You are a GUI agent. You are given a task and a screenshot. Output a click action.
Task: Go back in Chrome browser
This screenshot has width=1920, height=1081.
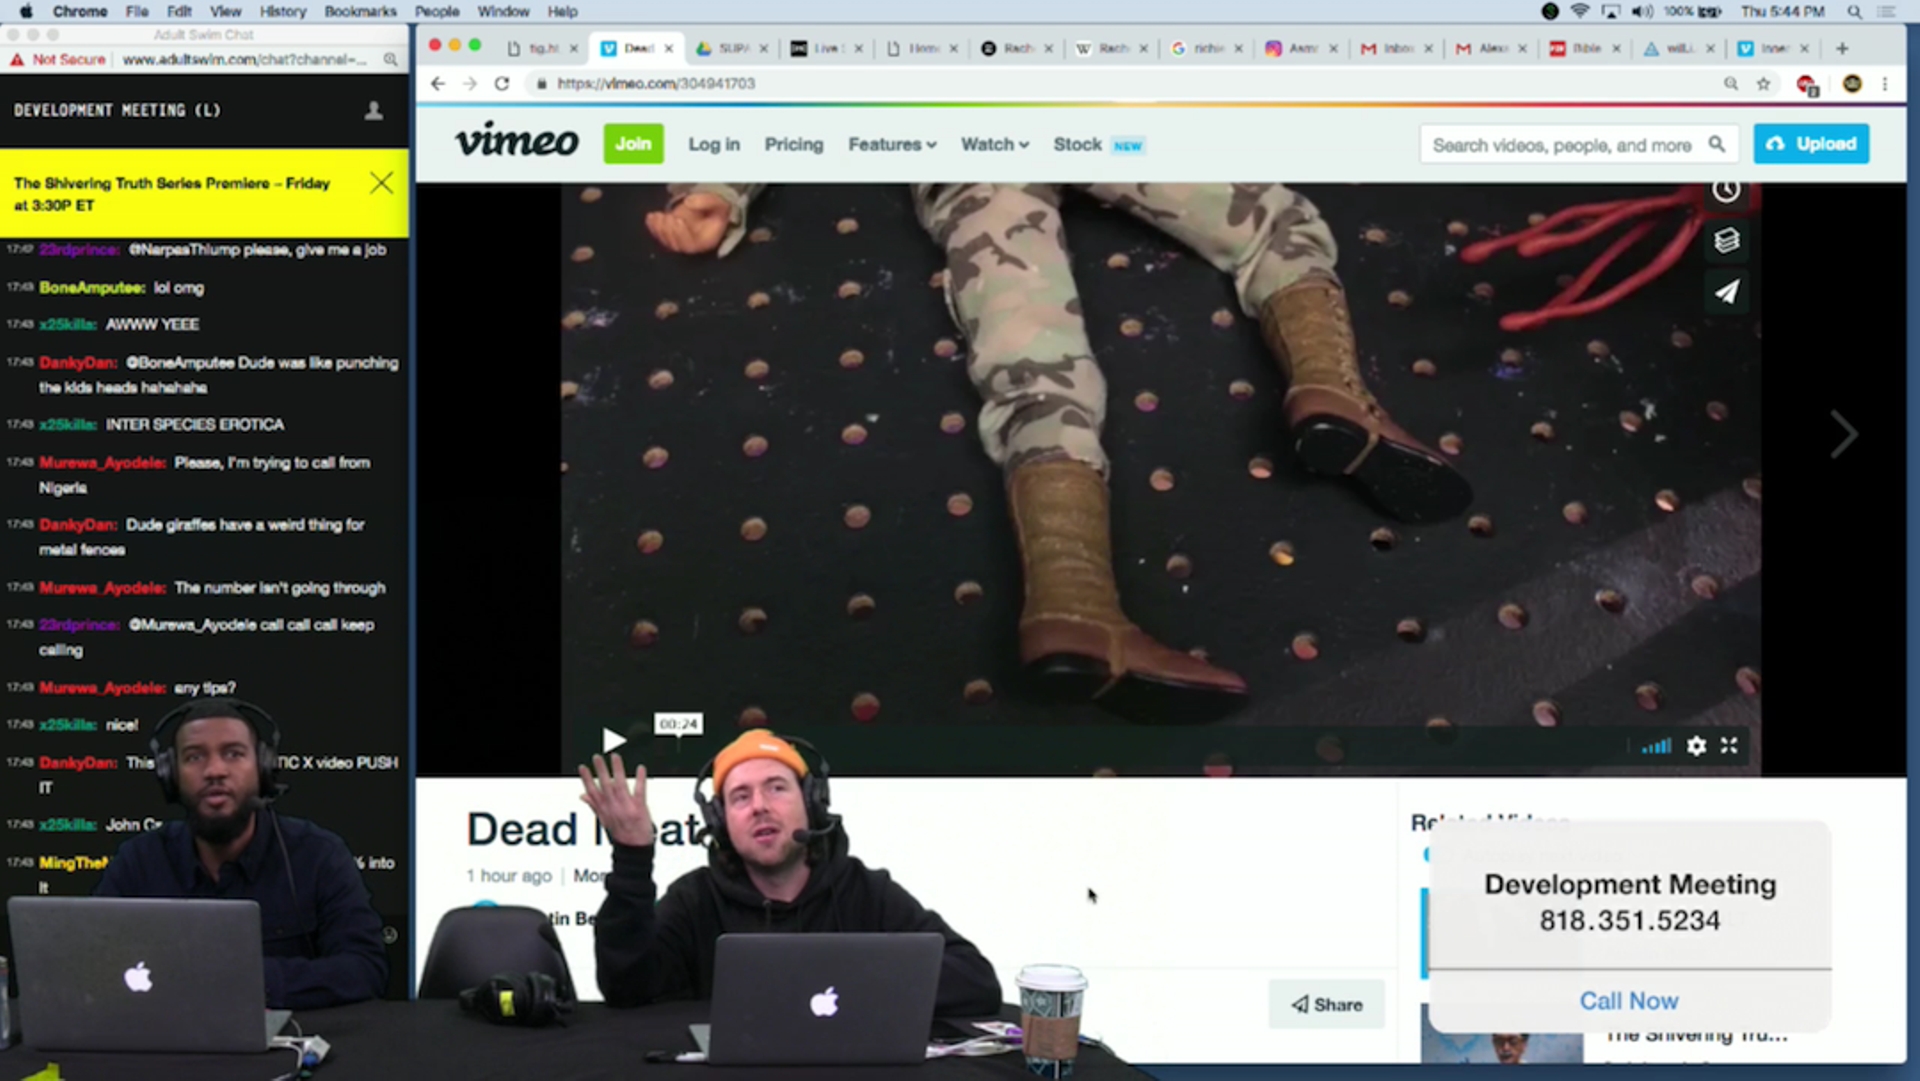tap(437, 84)
